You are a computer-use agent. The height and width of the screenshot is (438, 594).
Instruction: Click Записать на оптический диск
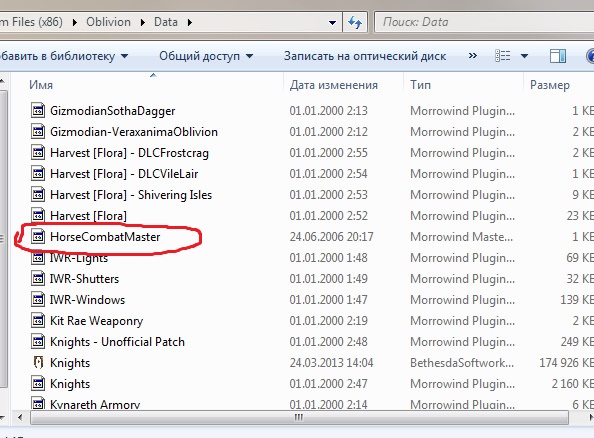365,56
